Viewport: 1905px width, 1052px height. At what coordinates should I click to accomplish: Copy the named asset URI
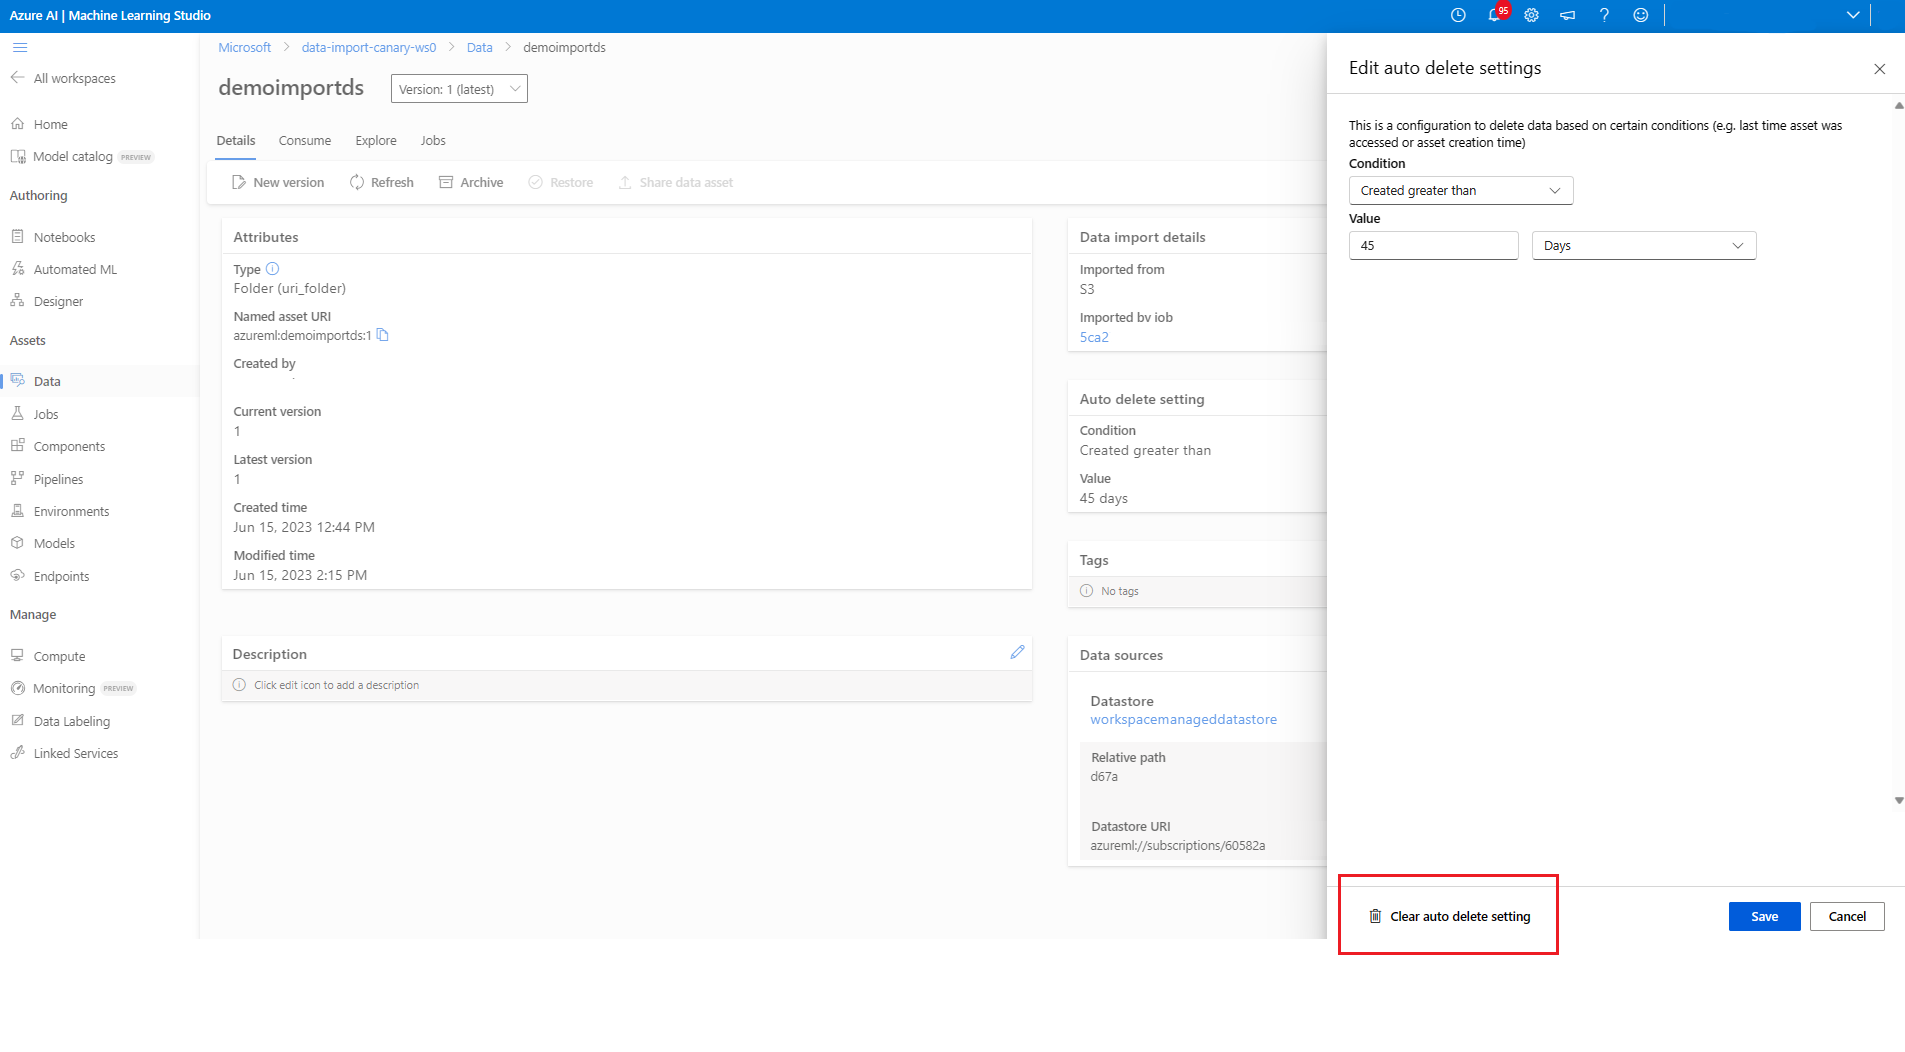(x=382, y=335)
